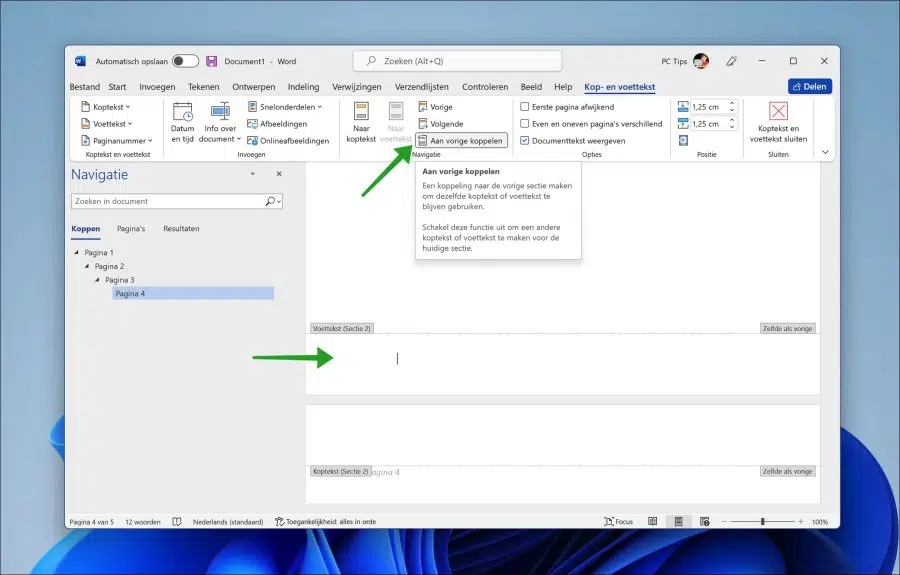Click the Delen button

(809, 87)
